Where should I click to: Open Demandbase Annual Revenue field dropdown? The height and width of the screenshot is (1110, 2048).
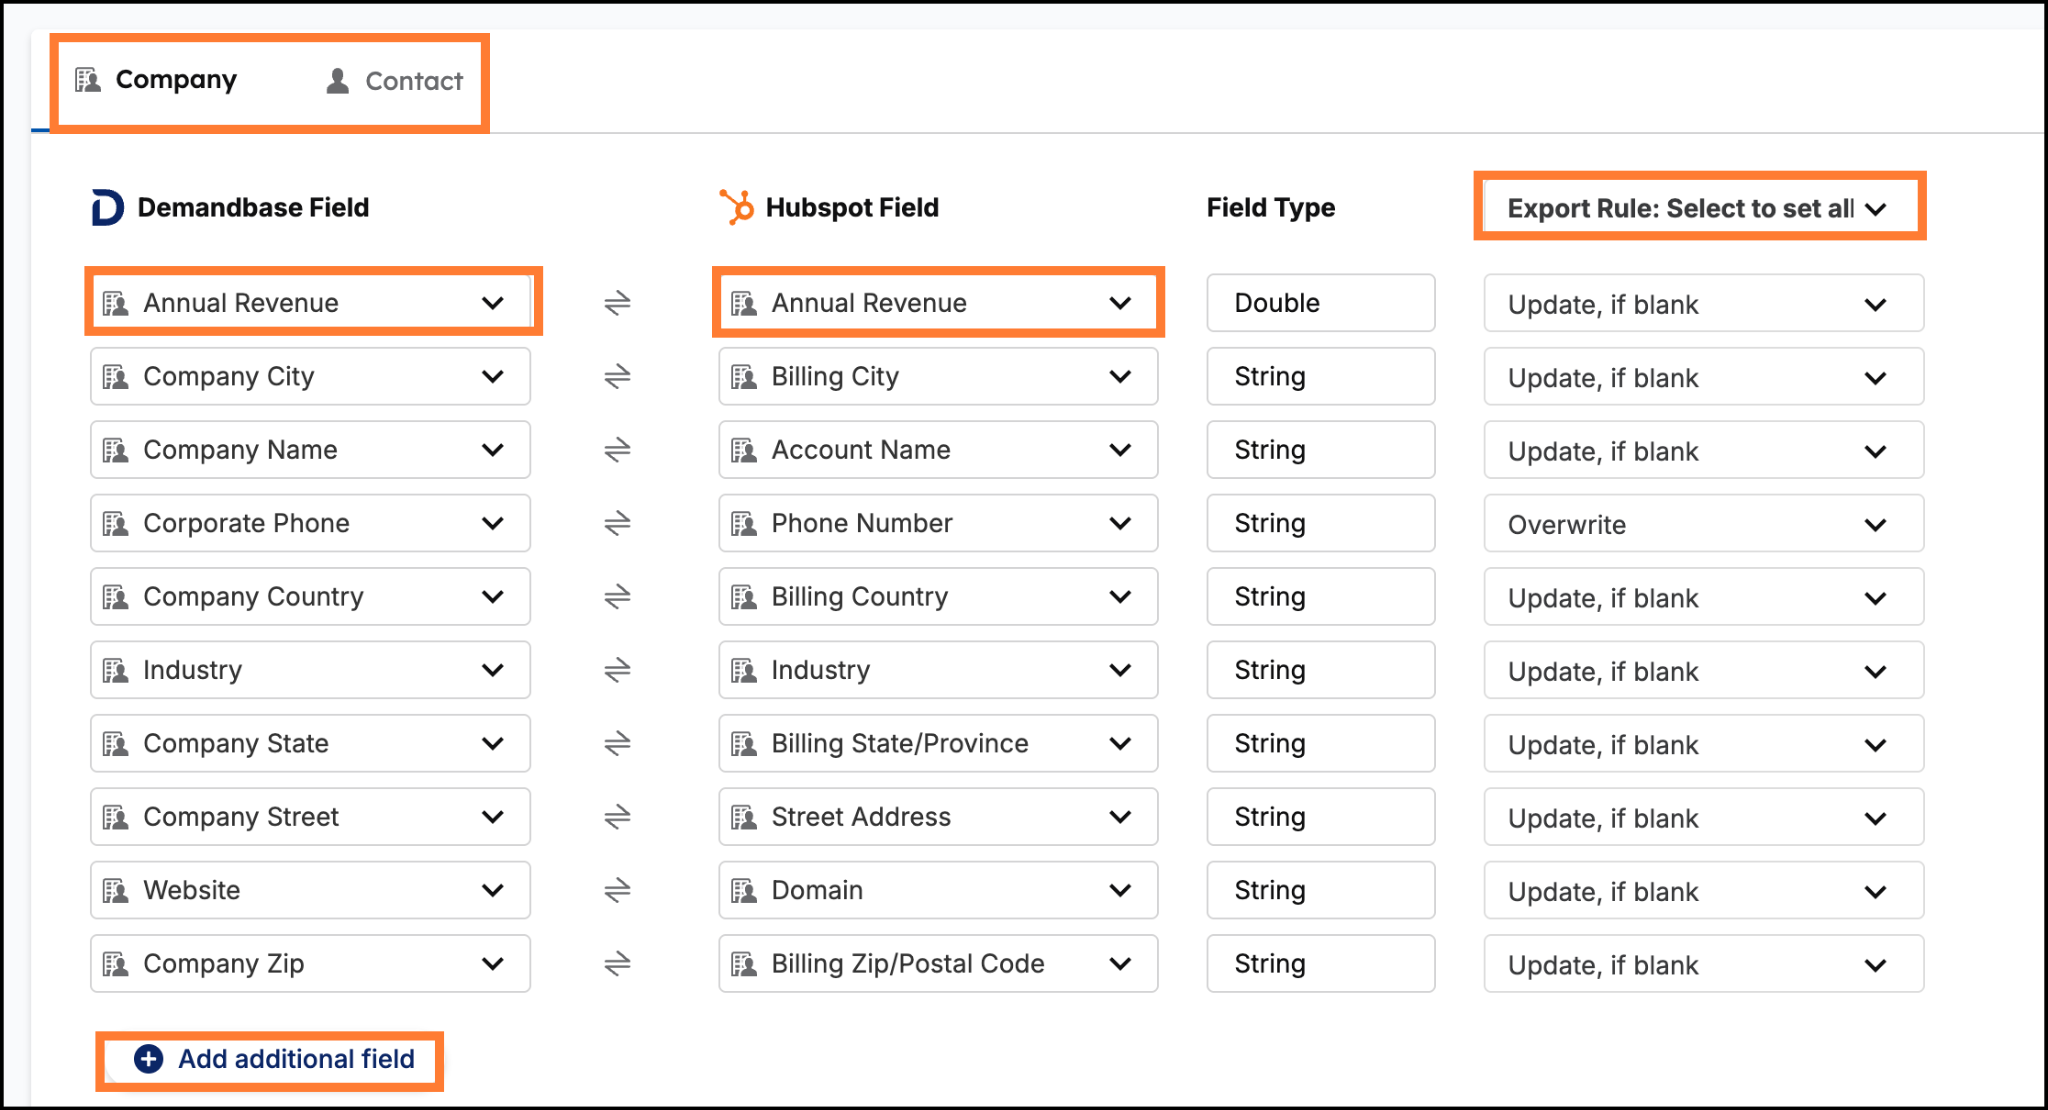pyautogui.click(x=310, y=302)
